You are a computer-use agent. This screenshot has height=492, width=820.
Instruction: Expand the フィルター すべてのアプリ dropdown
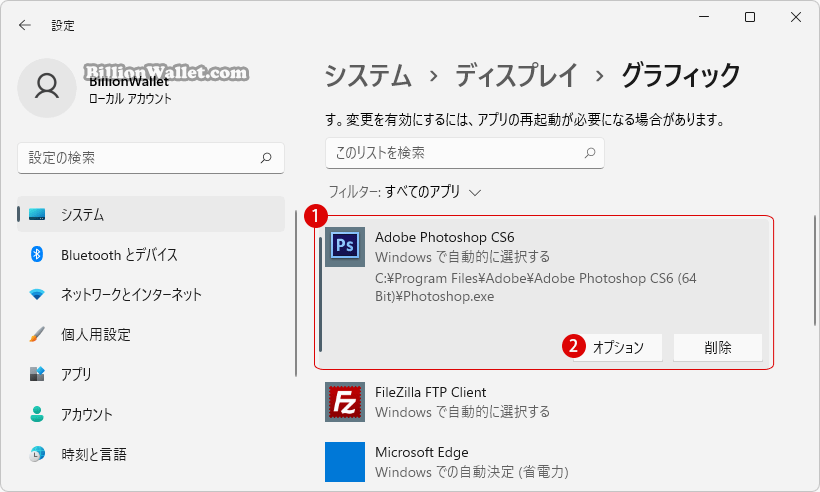coord(405,192)
